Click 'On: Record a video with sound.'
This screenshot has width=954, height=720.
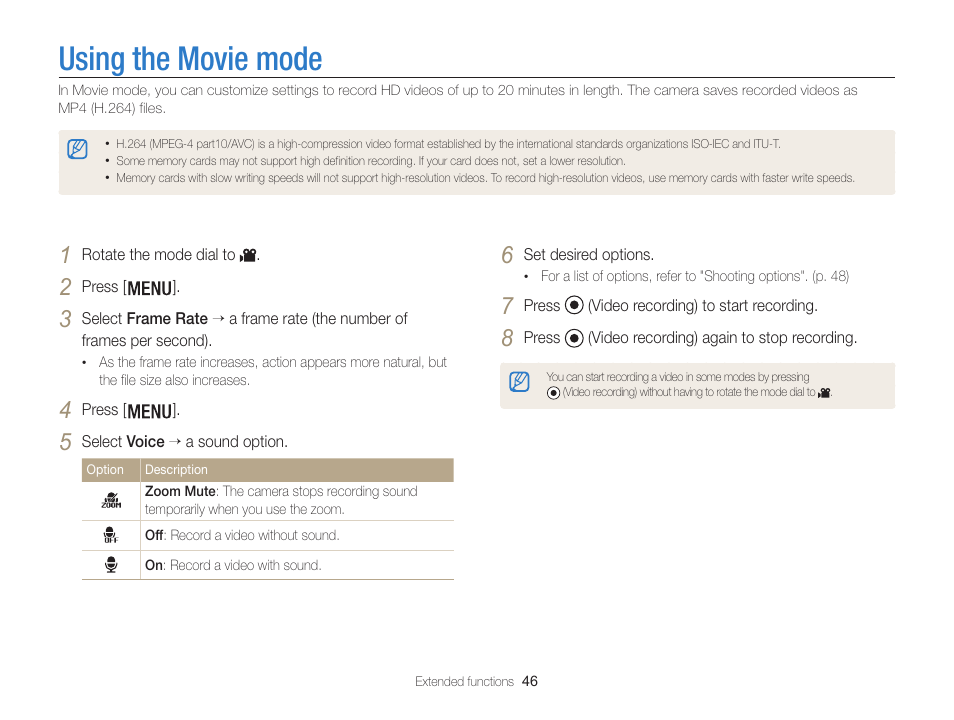point(233,565)
